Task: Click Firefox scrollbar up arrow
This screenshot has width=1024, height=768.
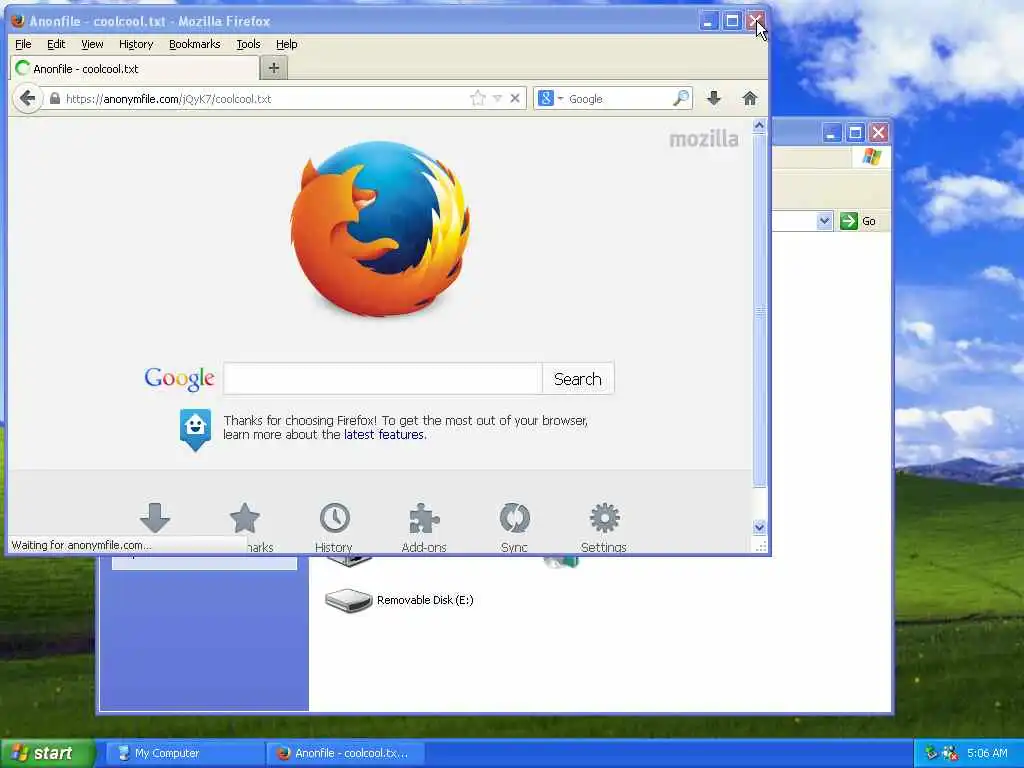Action: [759, 125]
